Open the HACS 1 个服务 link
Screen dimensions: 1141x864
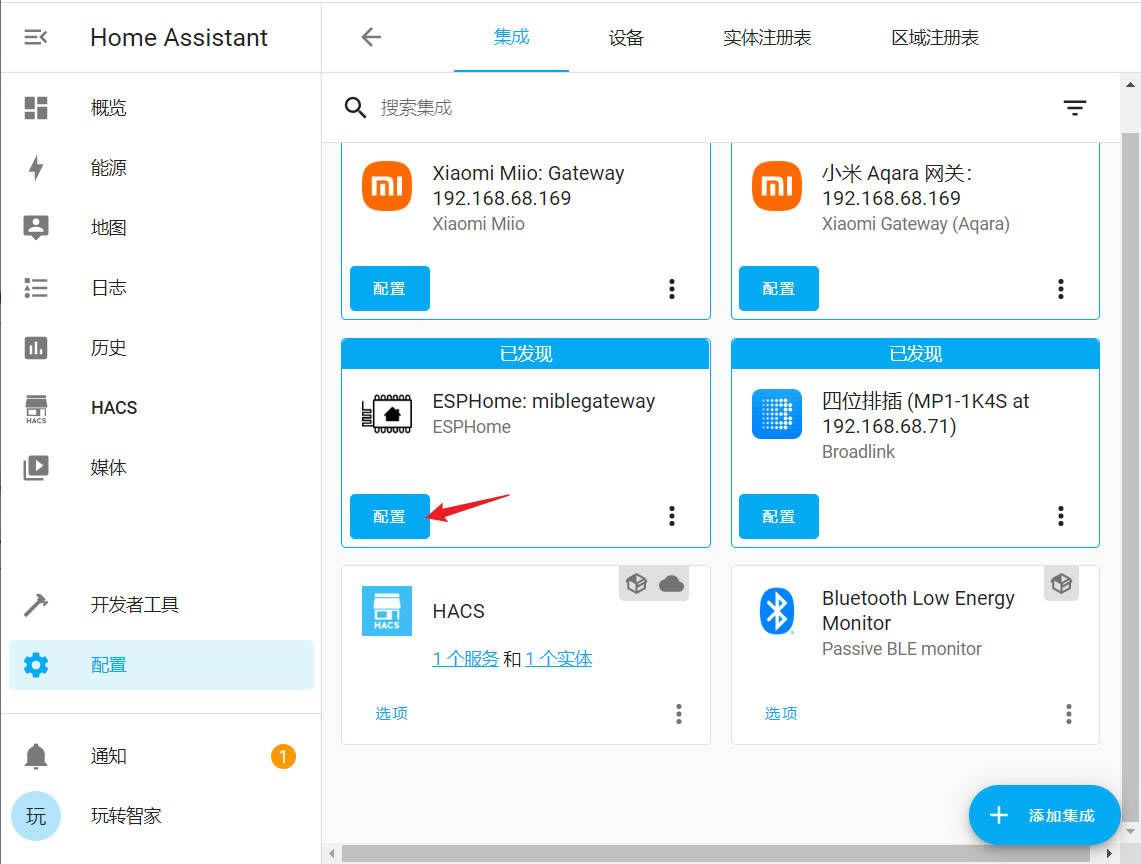466,659
